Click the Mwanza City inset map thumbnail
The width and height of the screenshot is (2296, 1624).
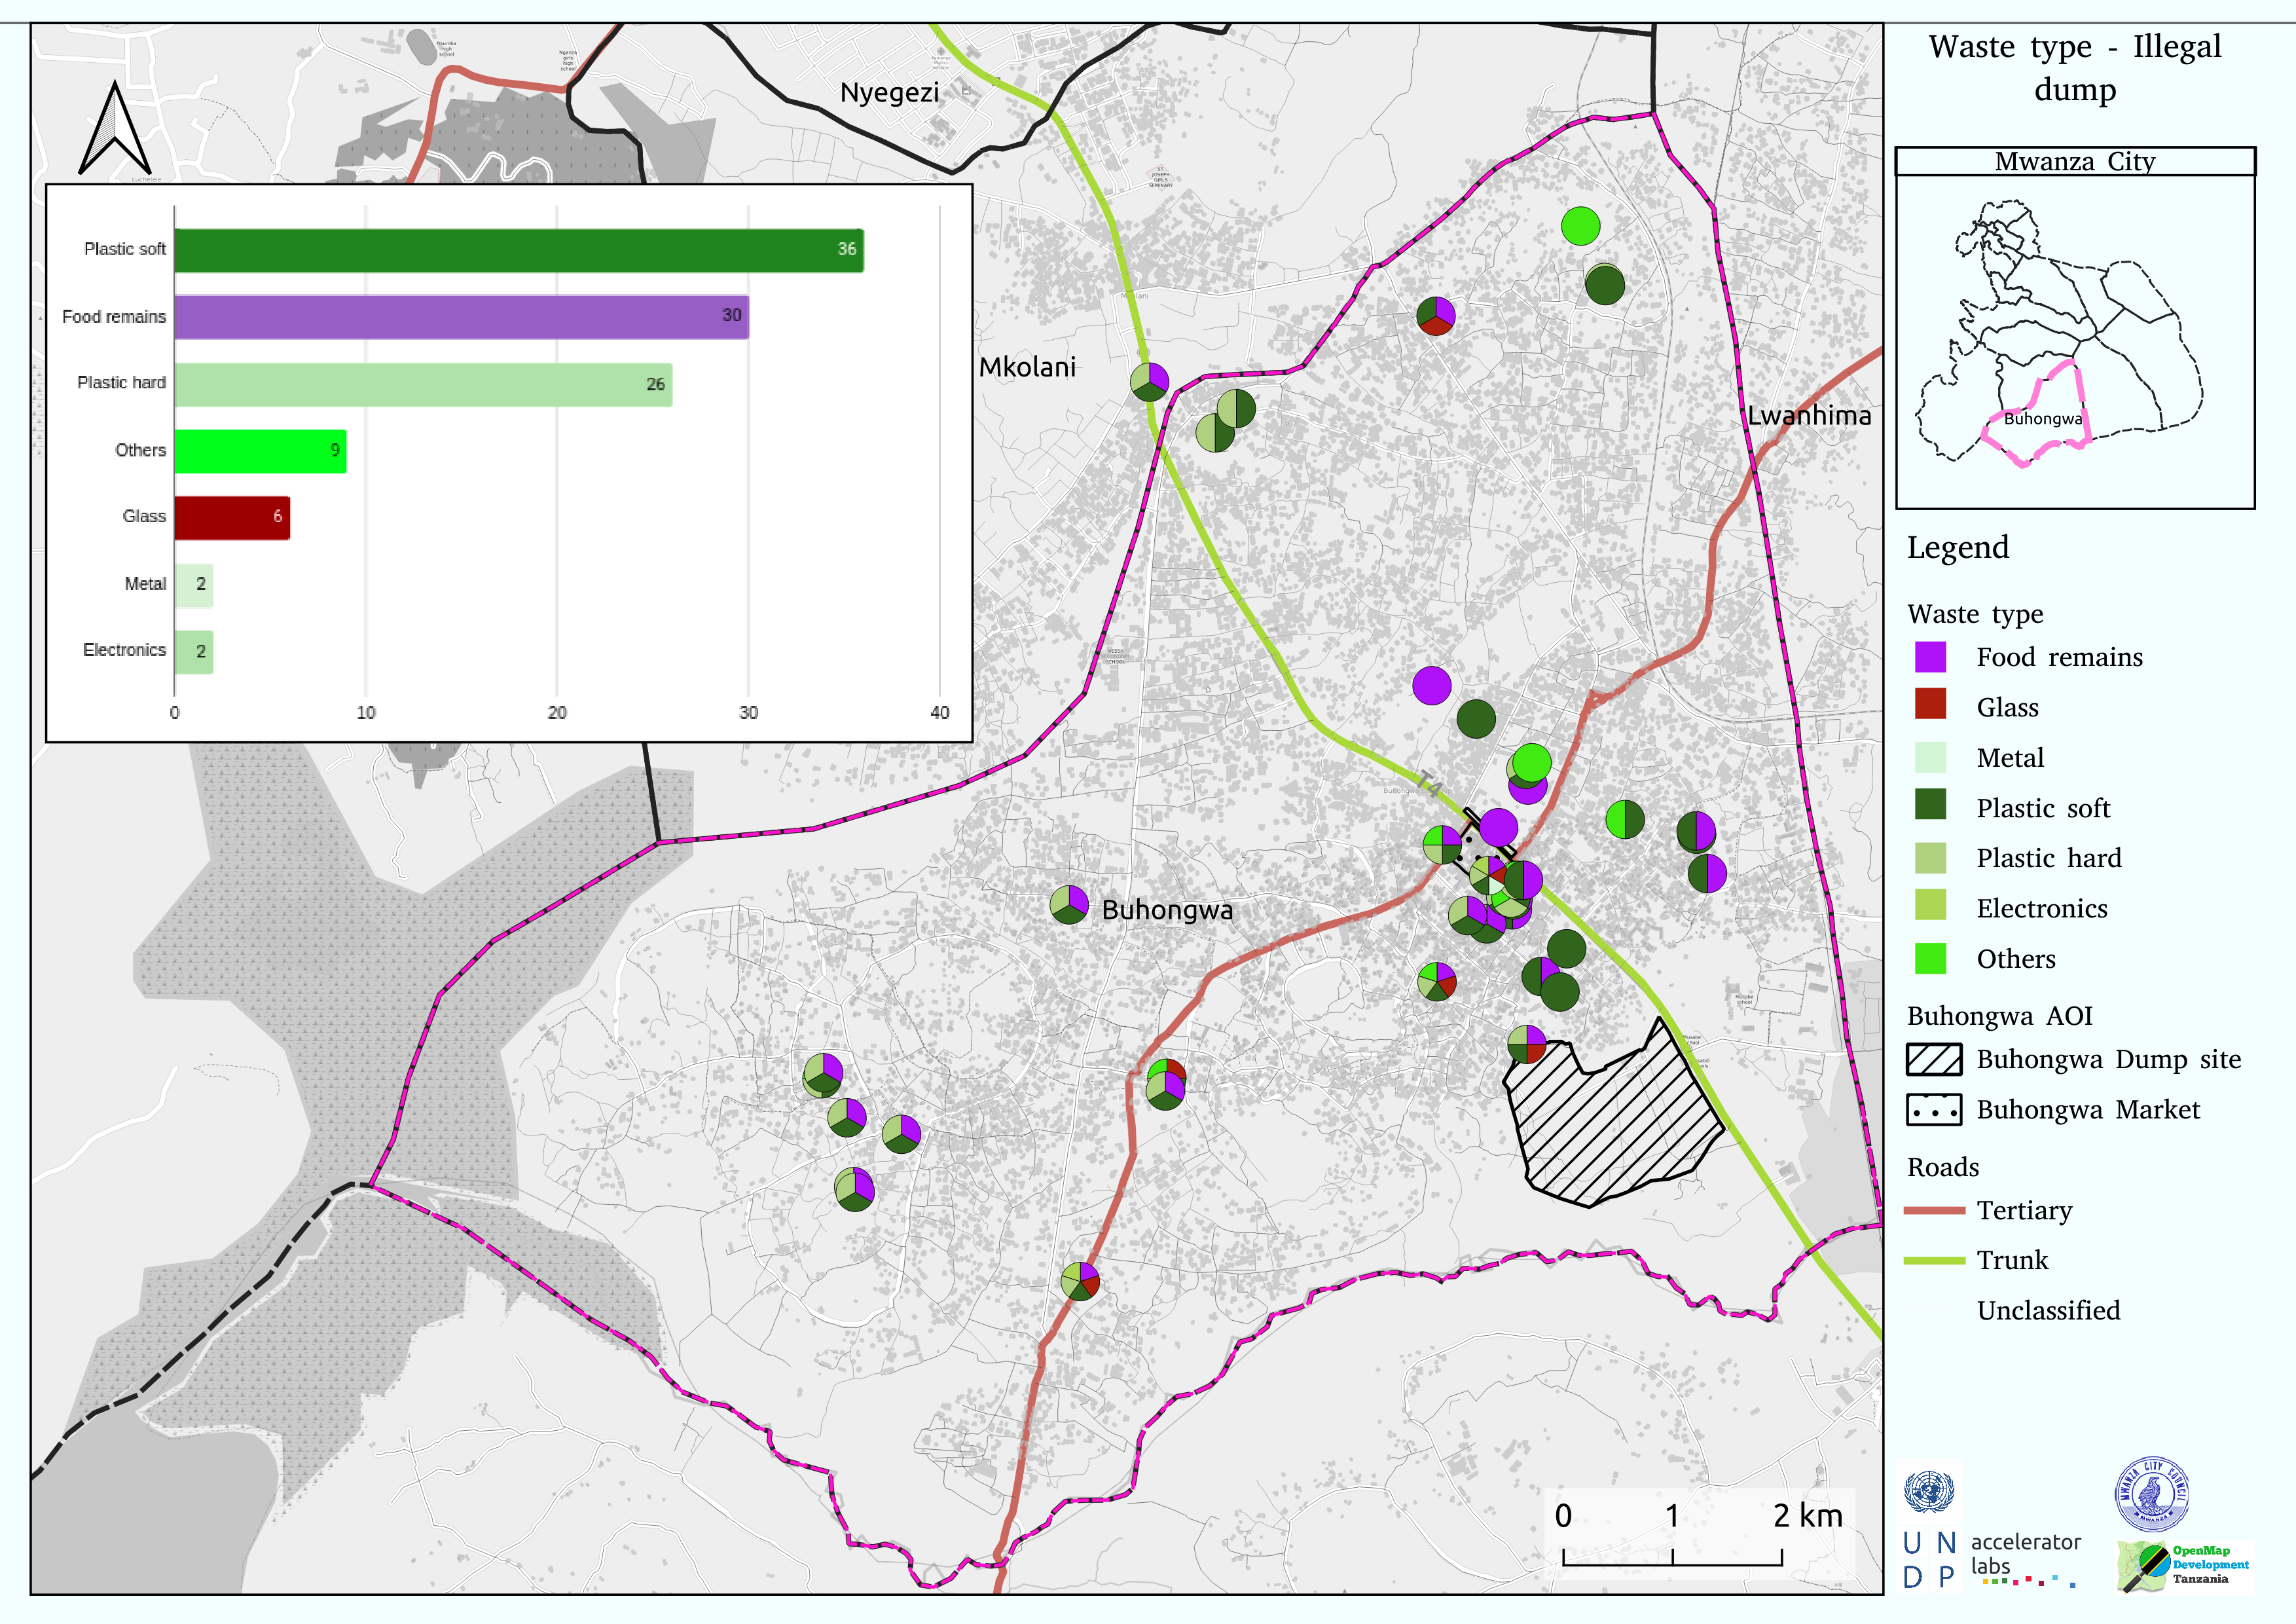[x=2075, y=341]
